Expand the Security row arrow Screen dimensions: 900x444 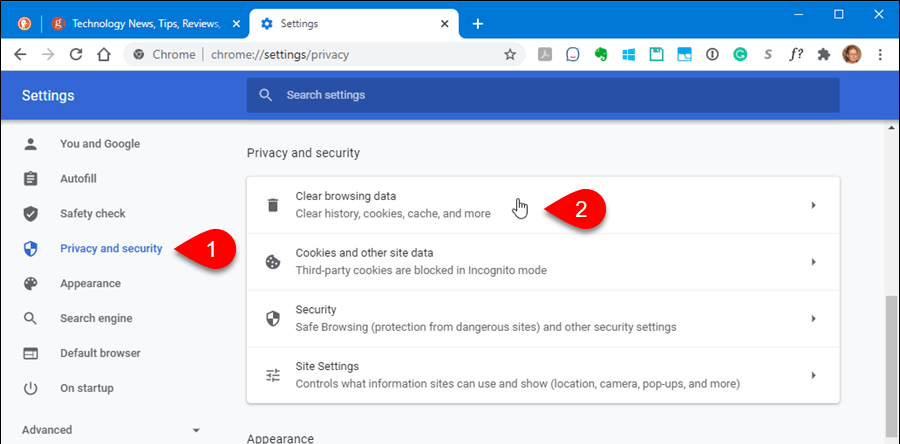point(813,318)
